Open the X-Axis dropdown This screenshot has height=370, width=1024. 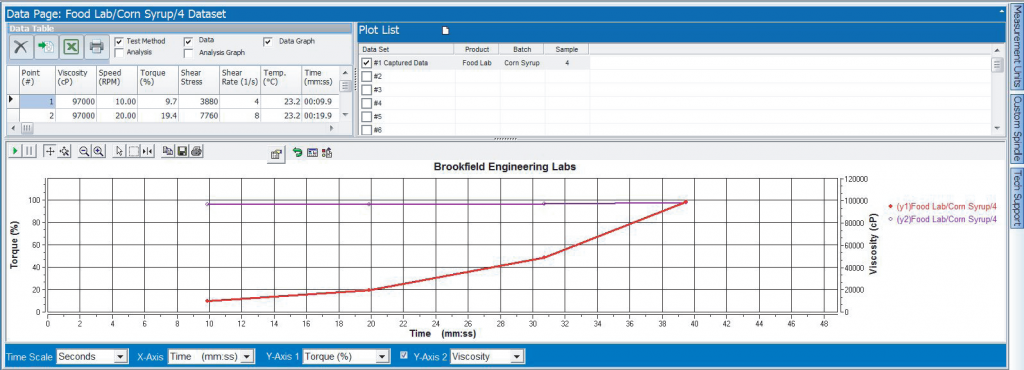(x=247, y=356)
